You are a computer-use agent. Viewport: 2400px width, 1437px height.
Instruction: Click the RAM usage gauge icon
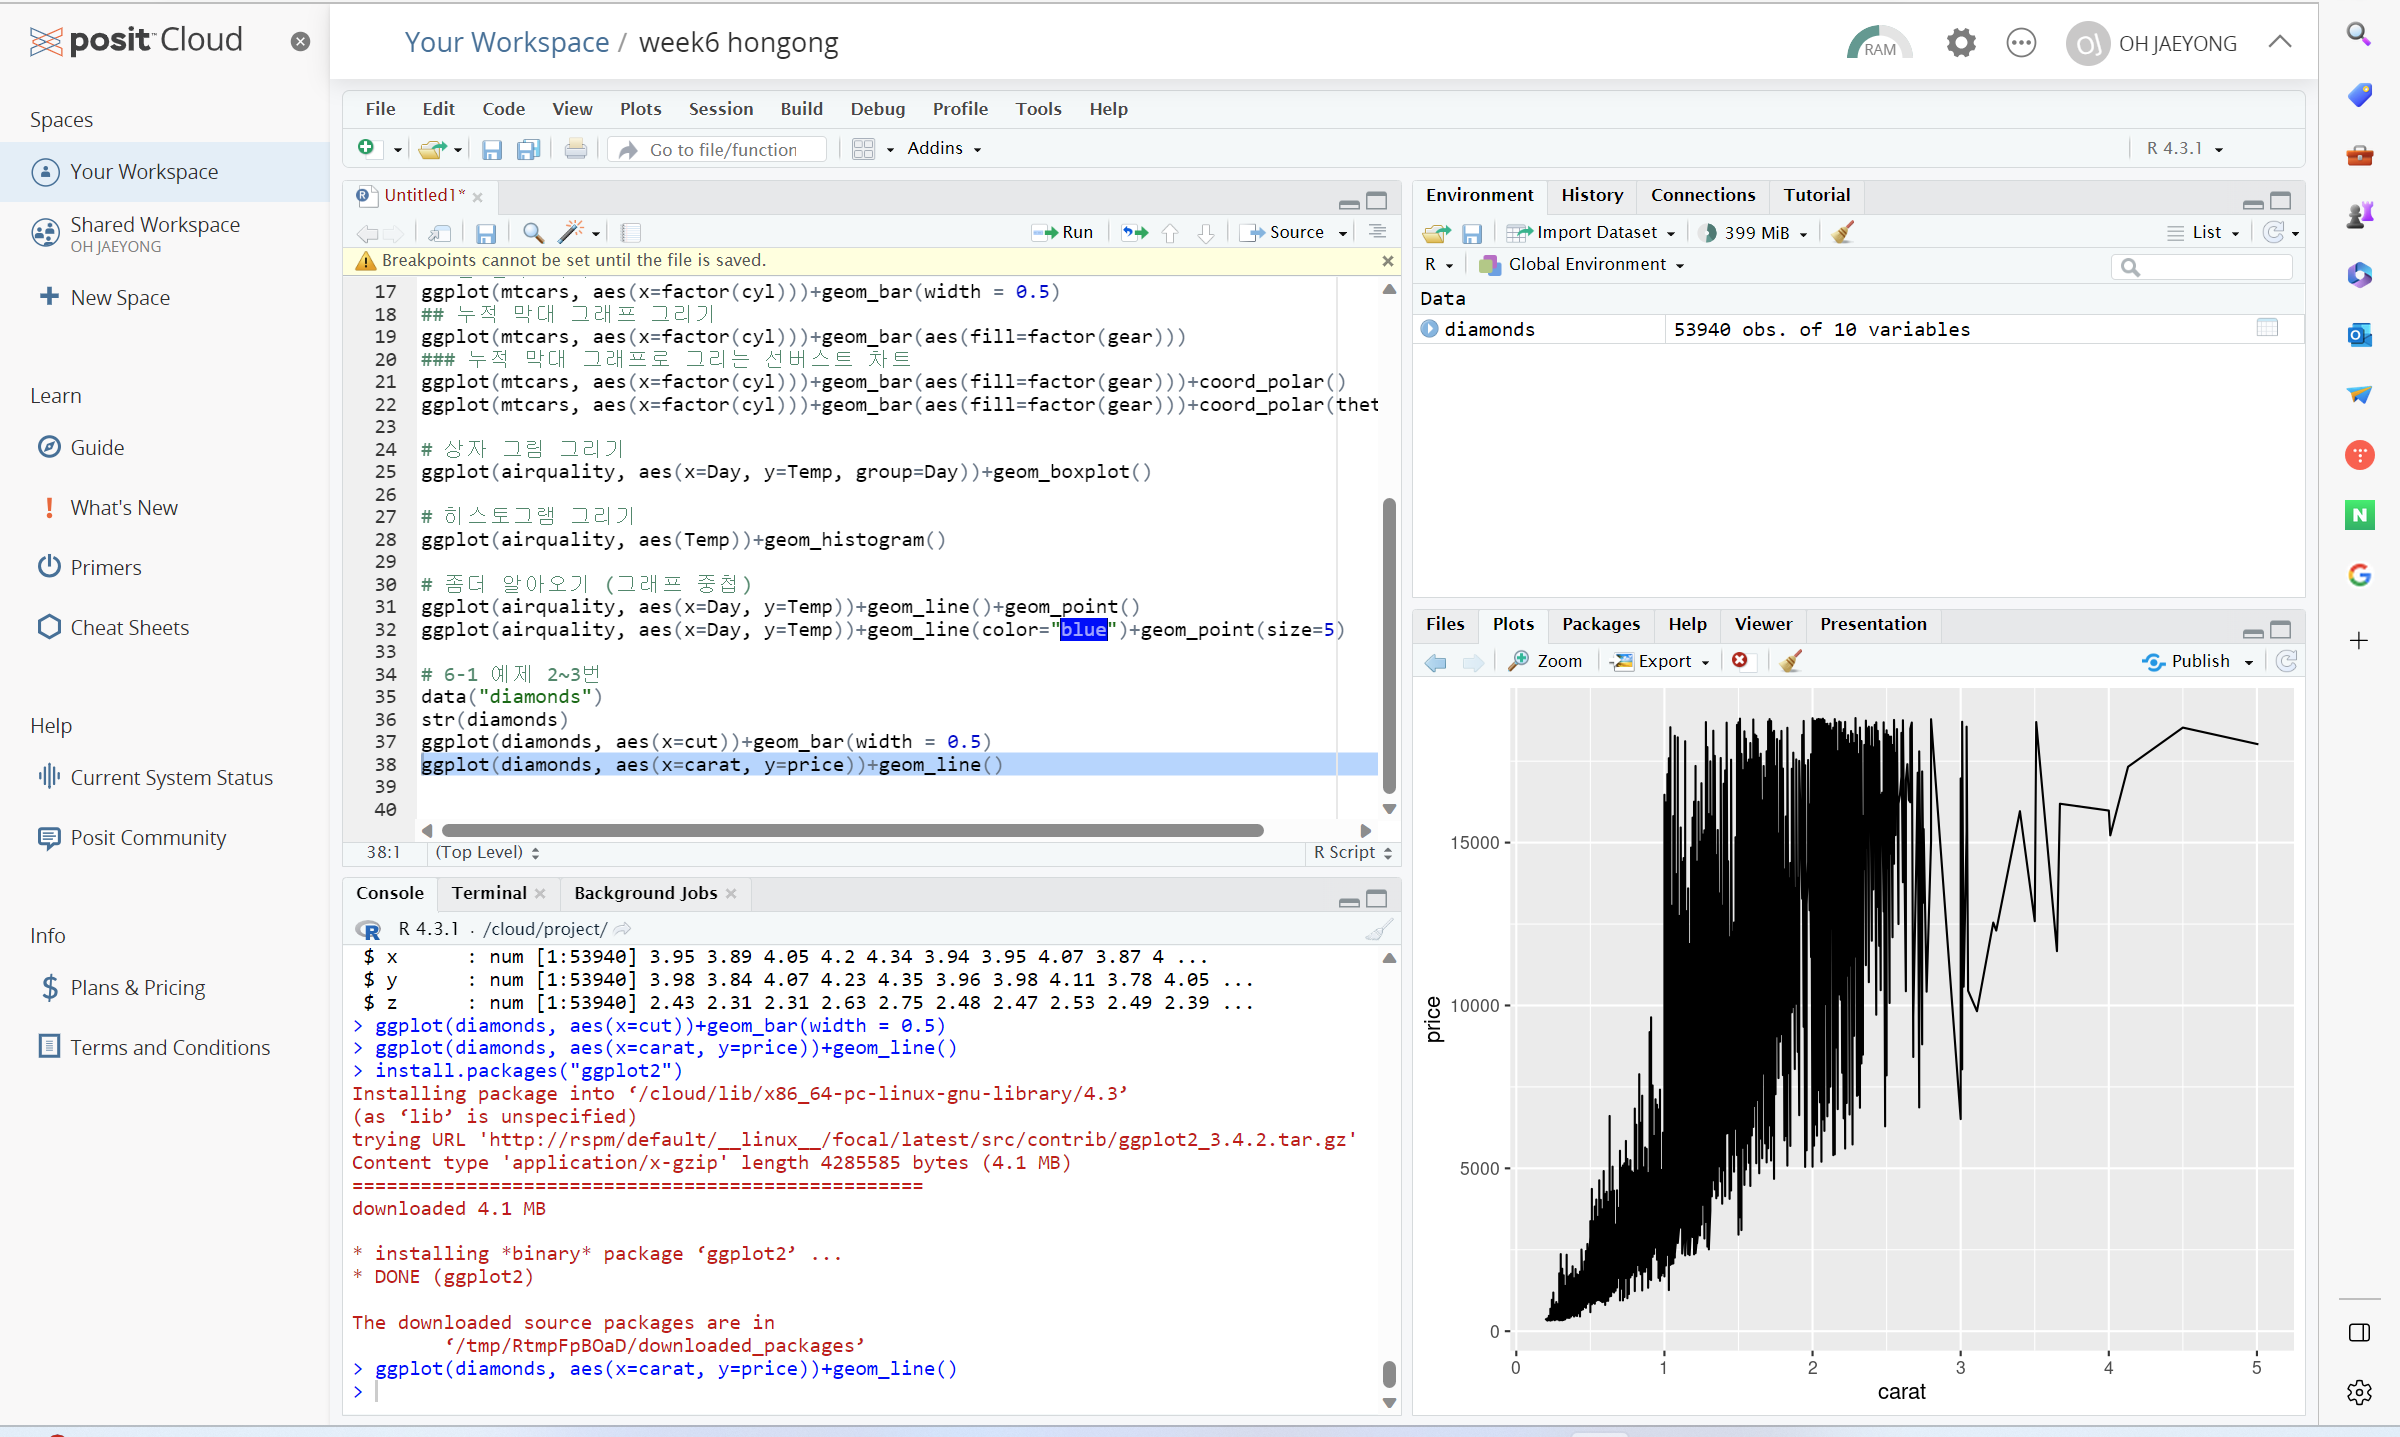(x=1878, y=43)
